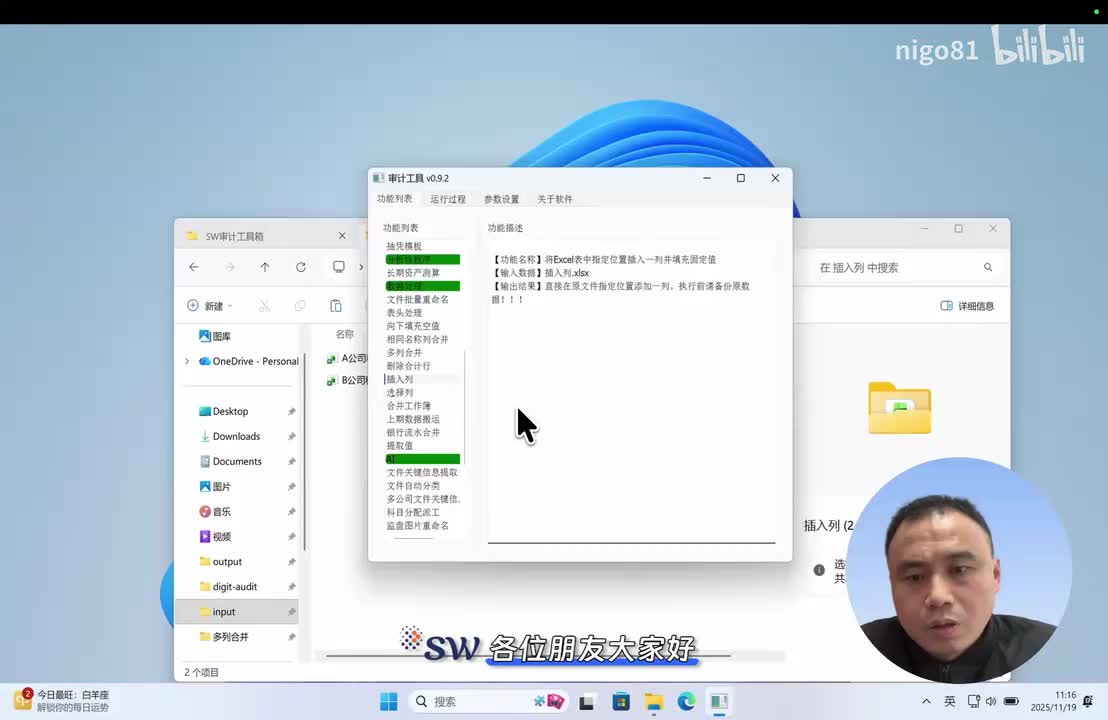Viewport: 1108px width, 720px height.
Task: Open the 参数设置 tab
Action: click(502, 199)
